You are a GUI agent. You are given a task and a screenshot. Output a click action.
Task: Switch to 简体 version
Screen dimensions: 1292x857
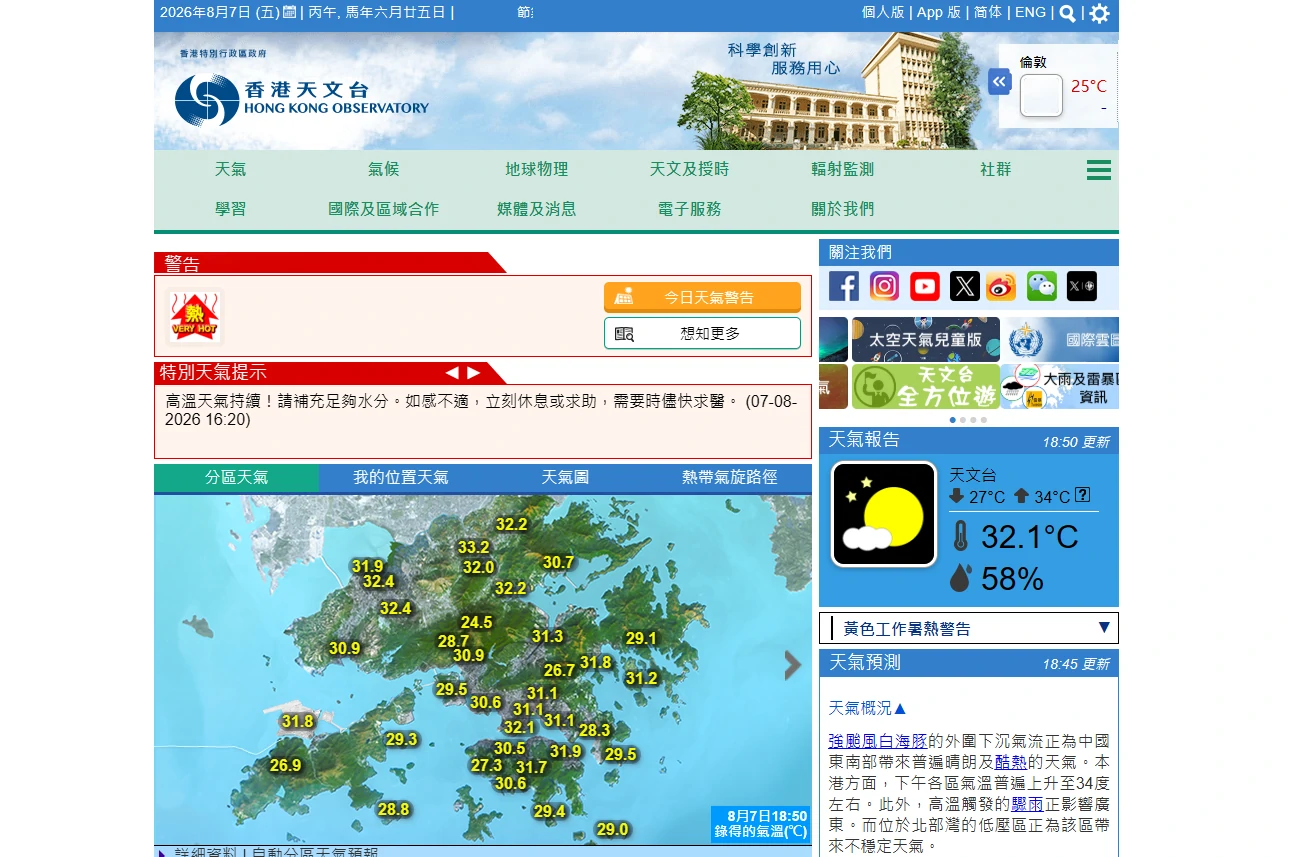tap(988, 12)
